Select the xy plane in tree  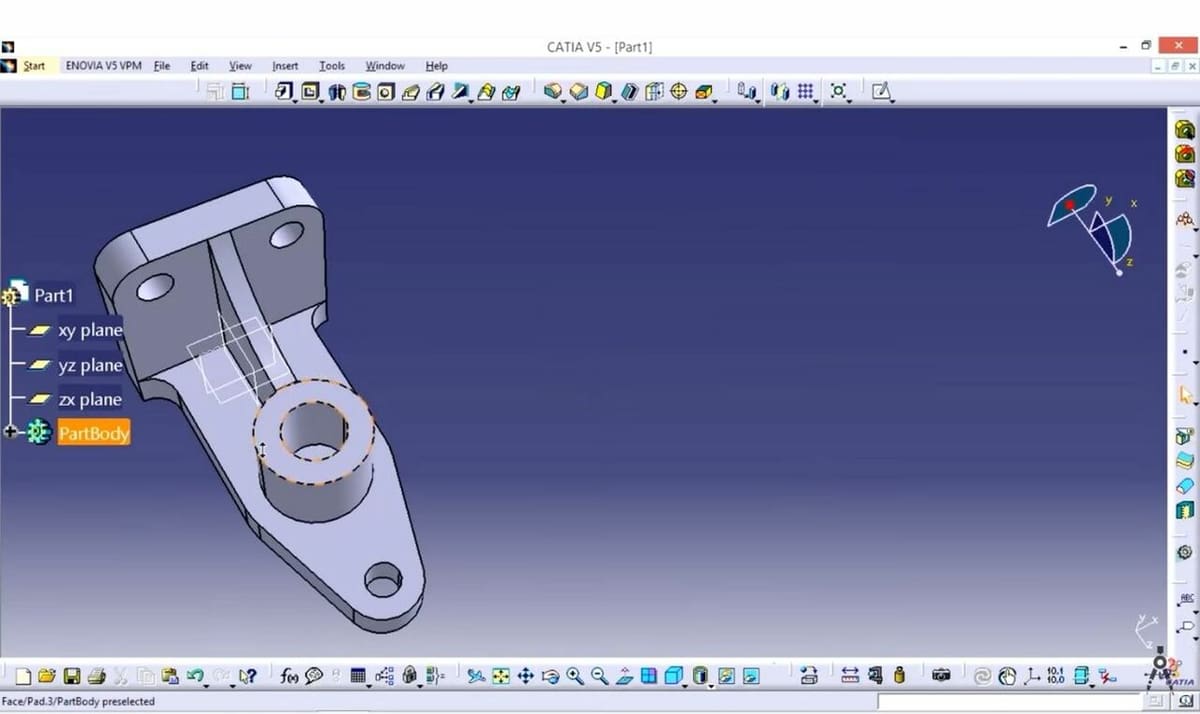[x=90, y=330]
